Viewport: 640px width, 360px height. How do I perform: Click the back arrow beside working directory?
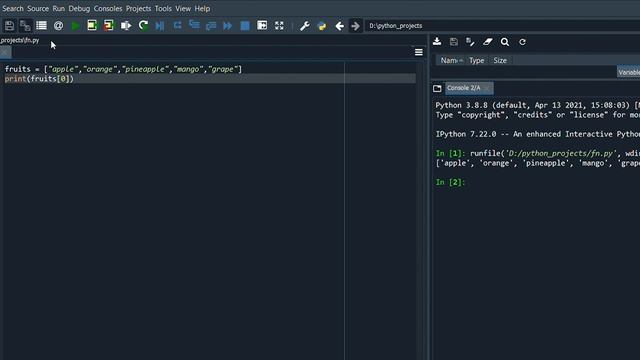pos(339,26)
